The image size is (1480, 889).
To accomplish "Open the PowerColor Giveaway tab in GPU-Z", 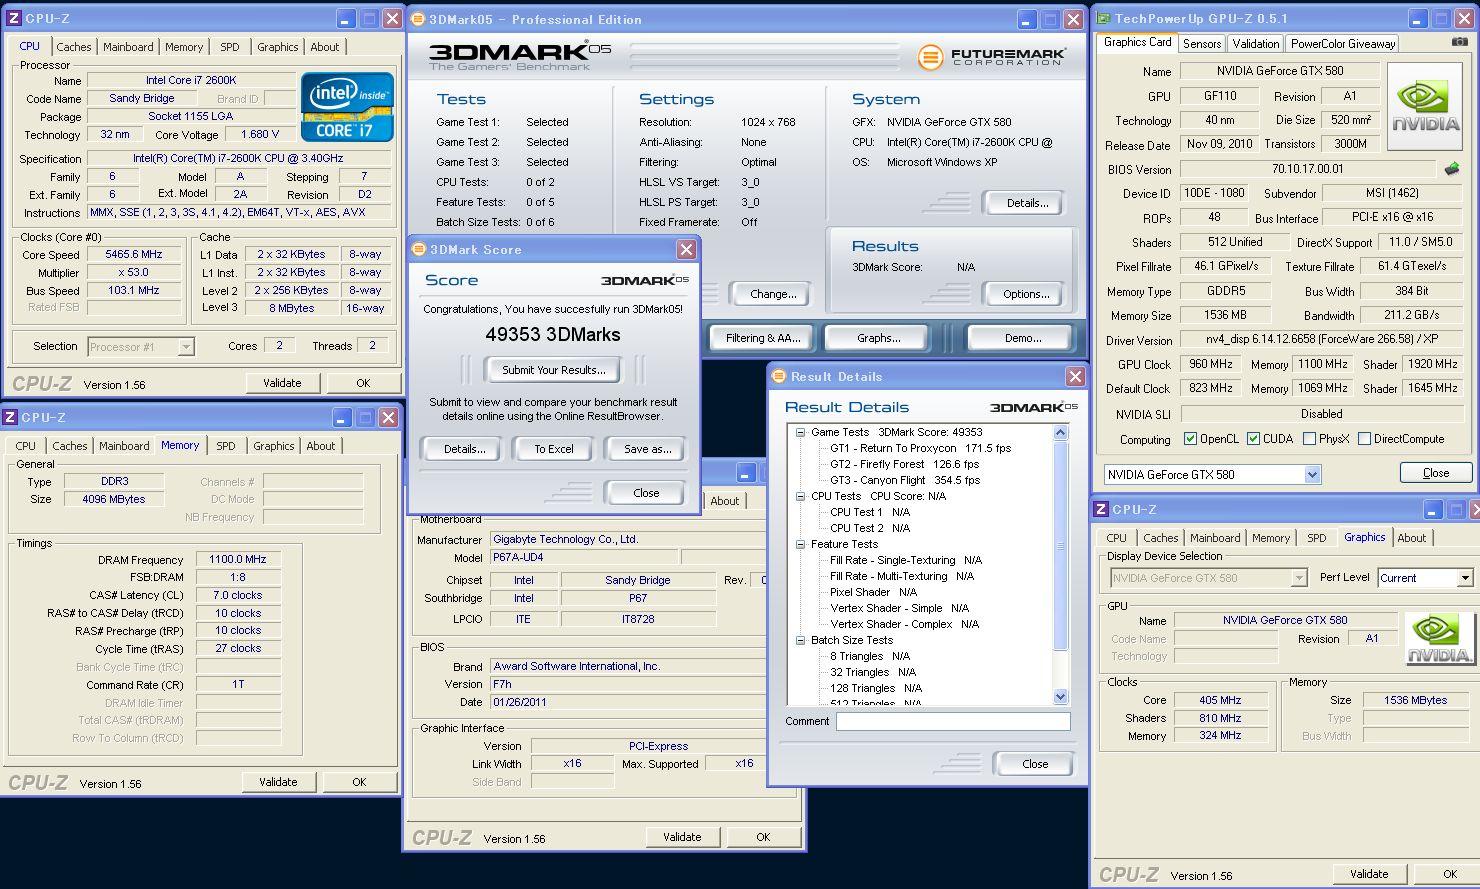I will [x=1343, y=44].
